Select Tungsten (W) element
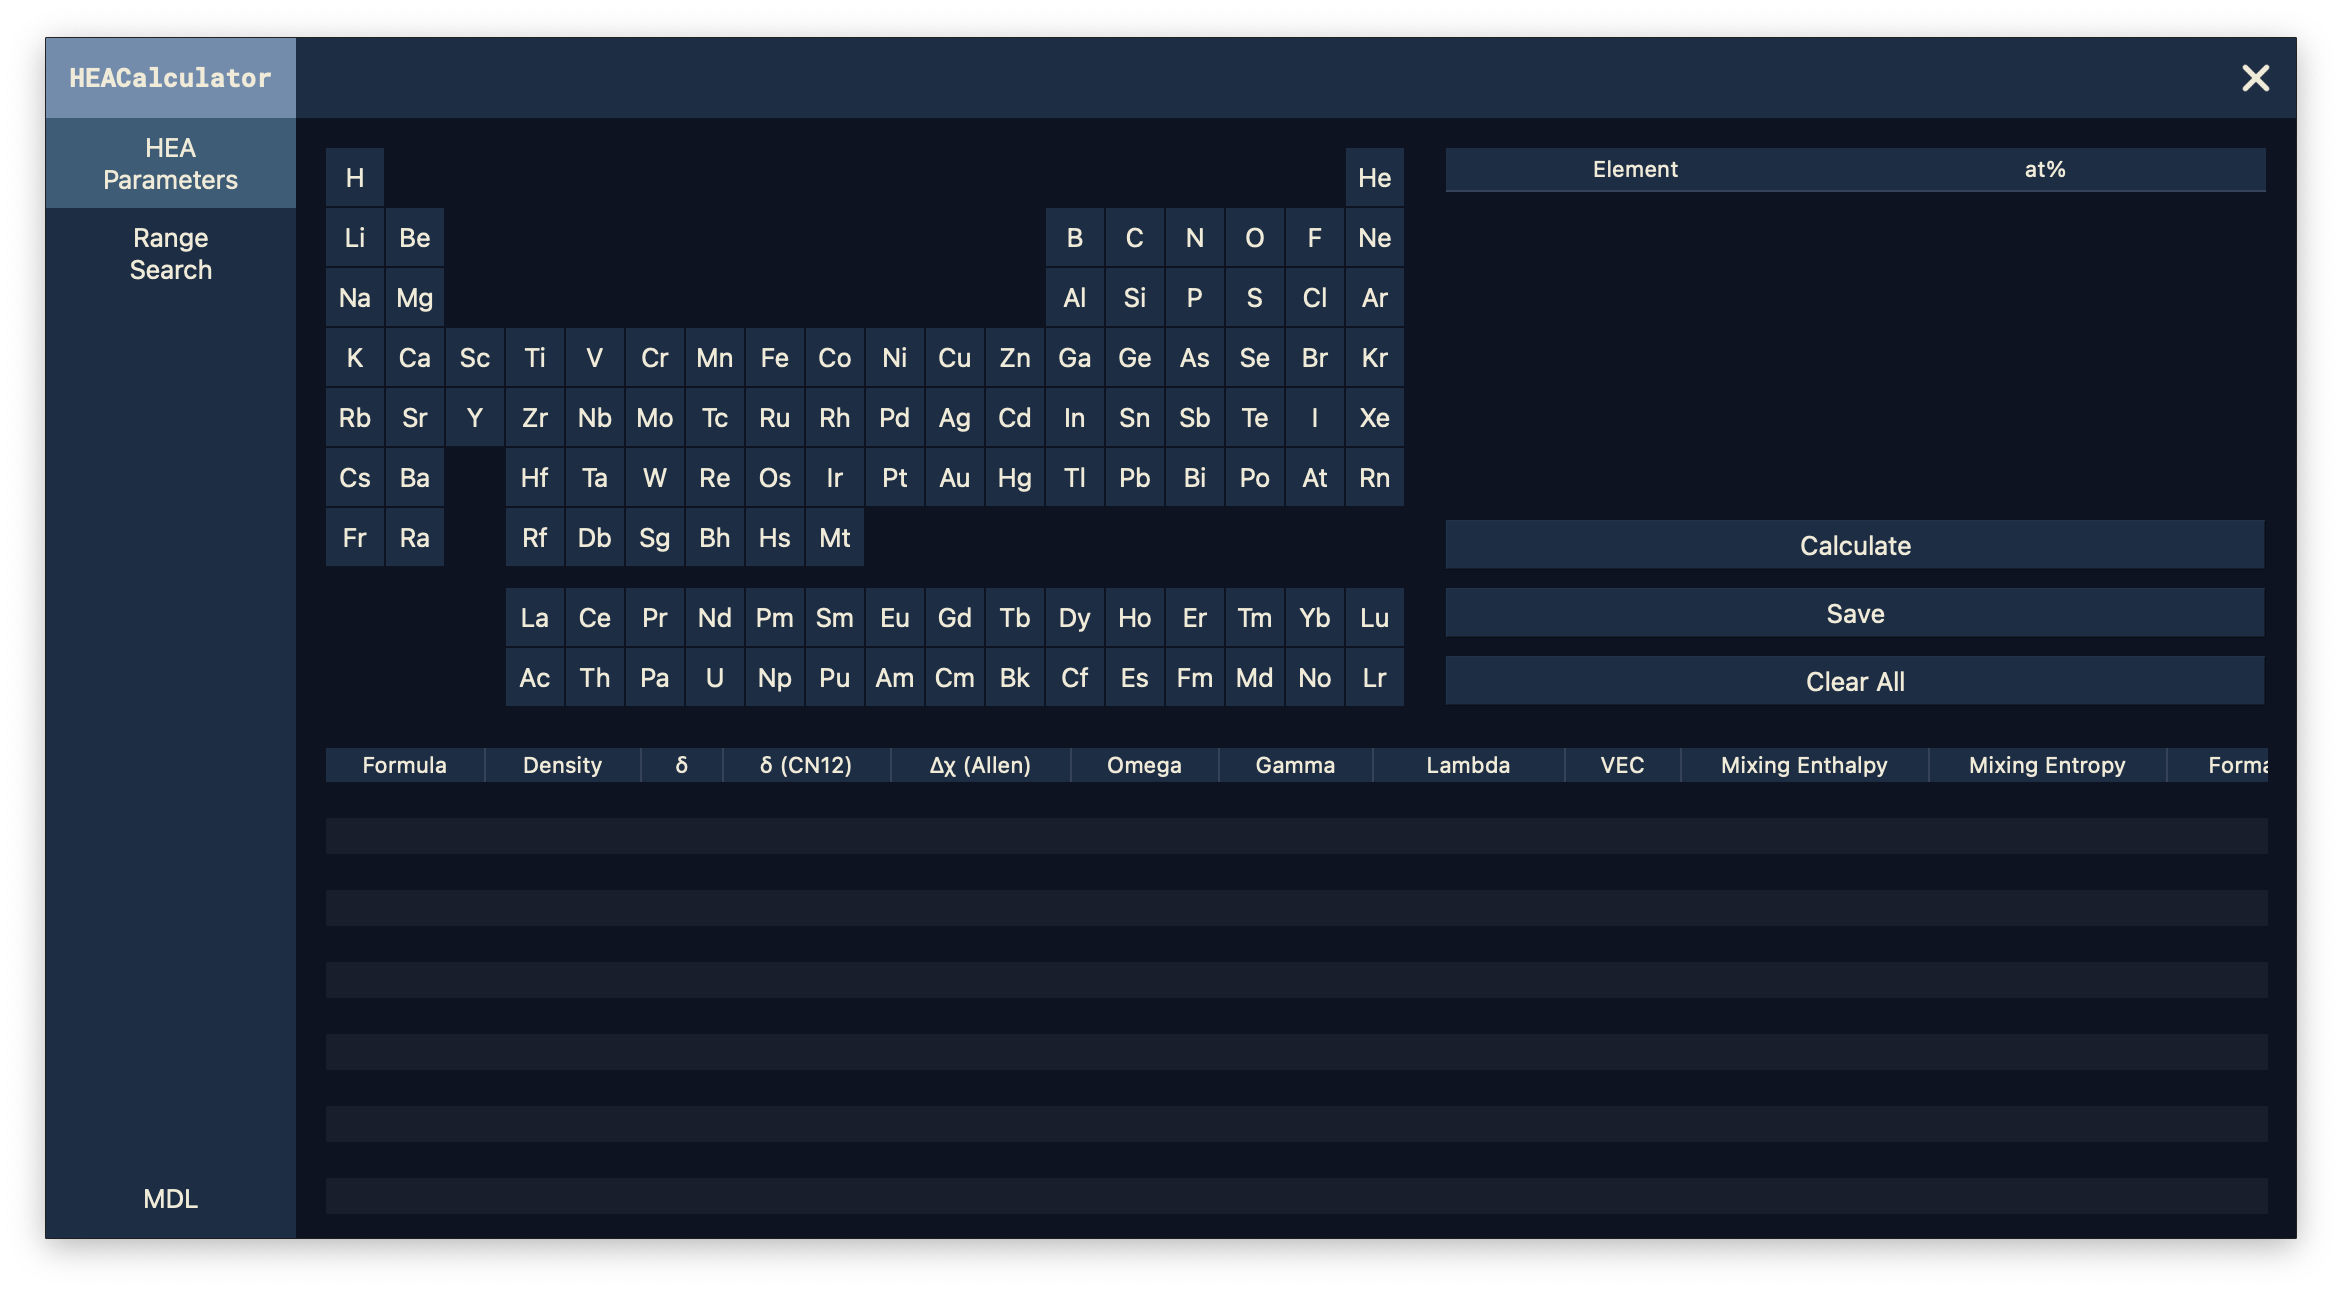The width and height of the screenshot is (2342, 1292). [655, 477]
